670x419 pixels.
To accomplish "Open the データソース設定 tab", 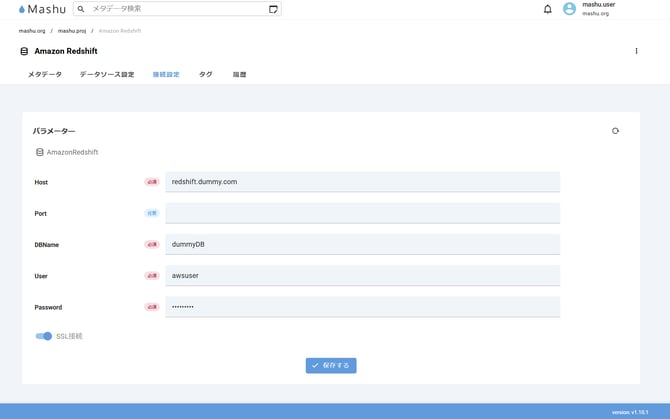I will 107,75.
